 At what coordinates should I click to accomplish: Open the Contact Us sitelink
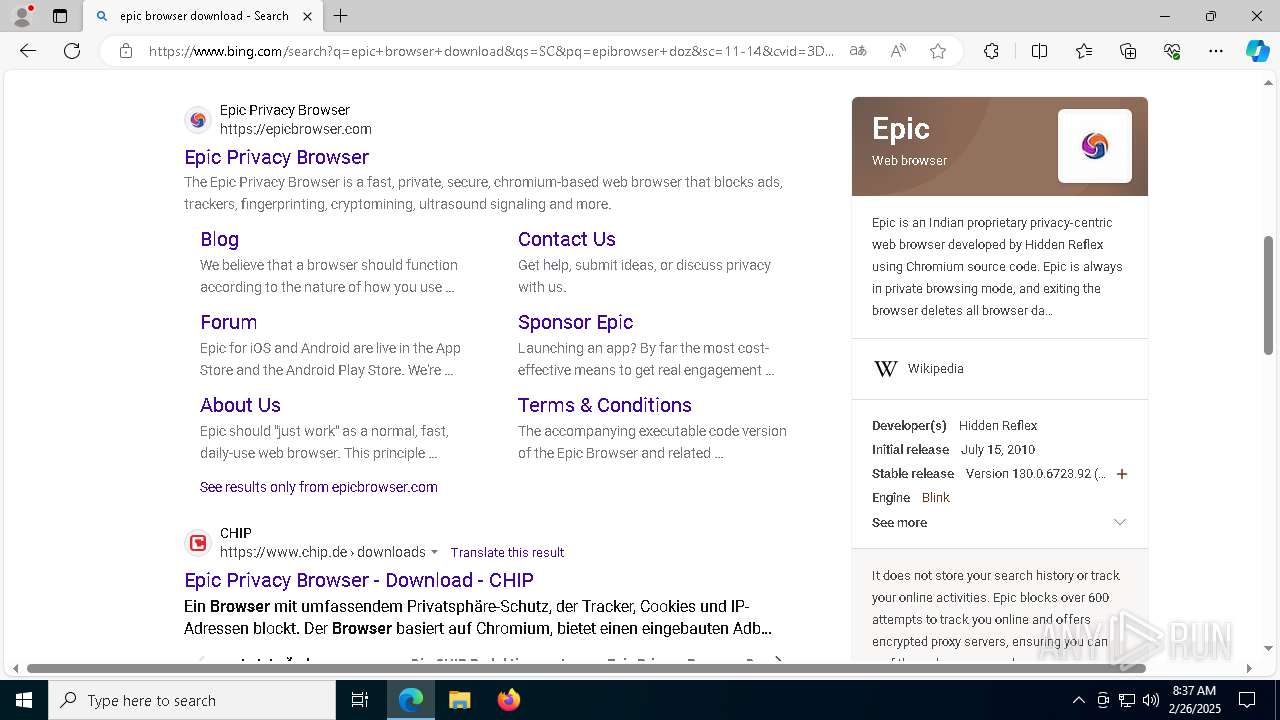pyautogui.click(x=566, y=239)
